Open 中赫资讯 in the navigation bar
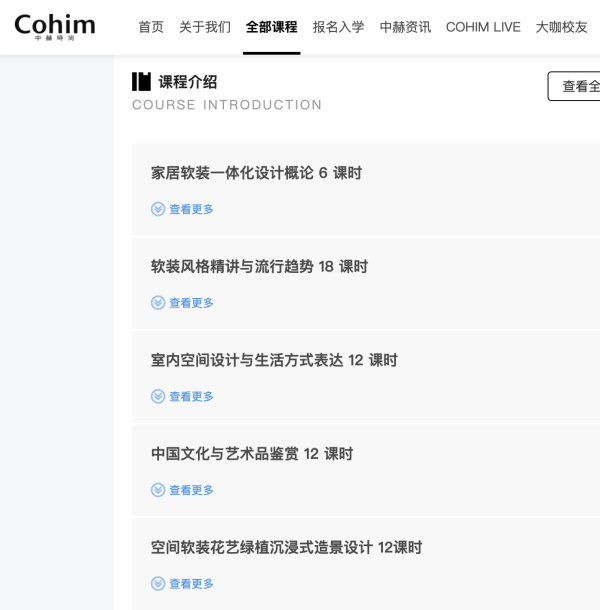 tap(405, 27)
